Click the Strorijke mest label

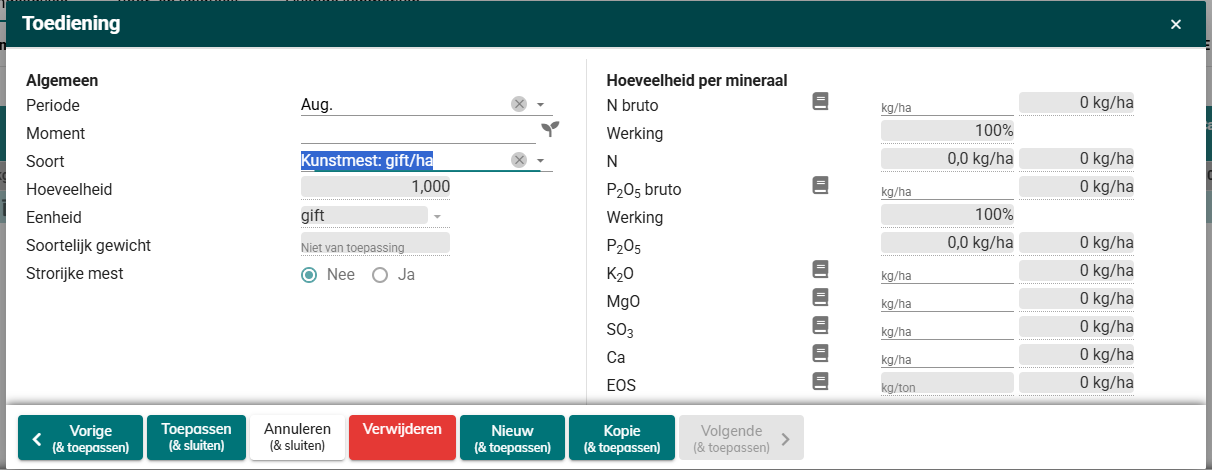click(x=75, y=273)
